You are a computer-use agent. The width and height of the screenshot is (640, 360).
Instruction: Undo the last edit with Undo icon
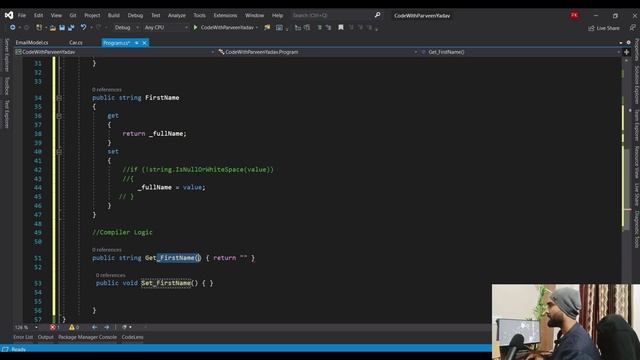pos(83,27)
